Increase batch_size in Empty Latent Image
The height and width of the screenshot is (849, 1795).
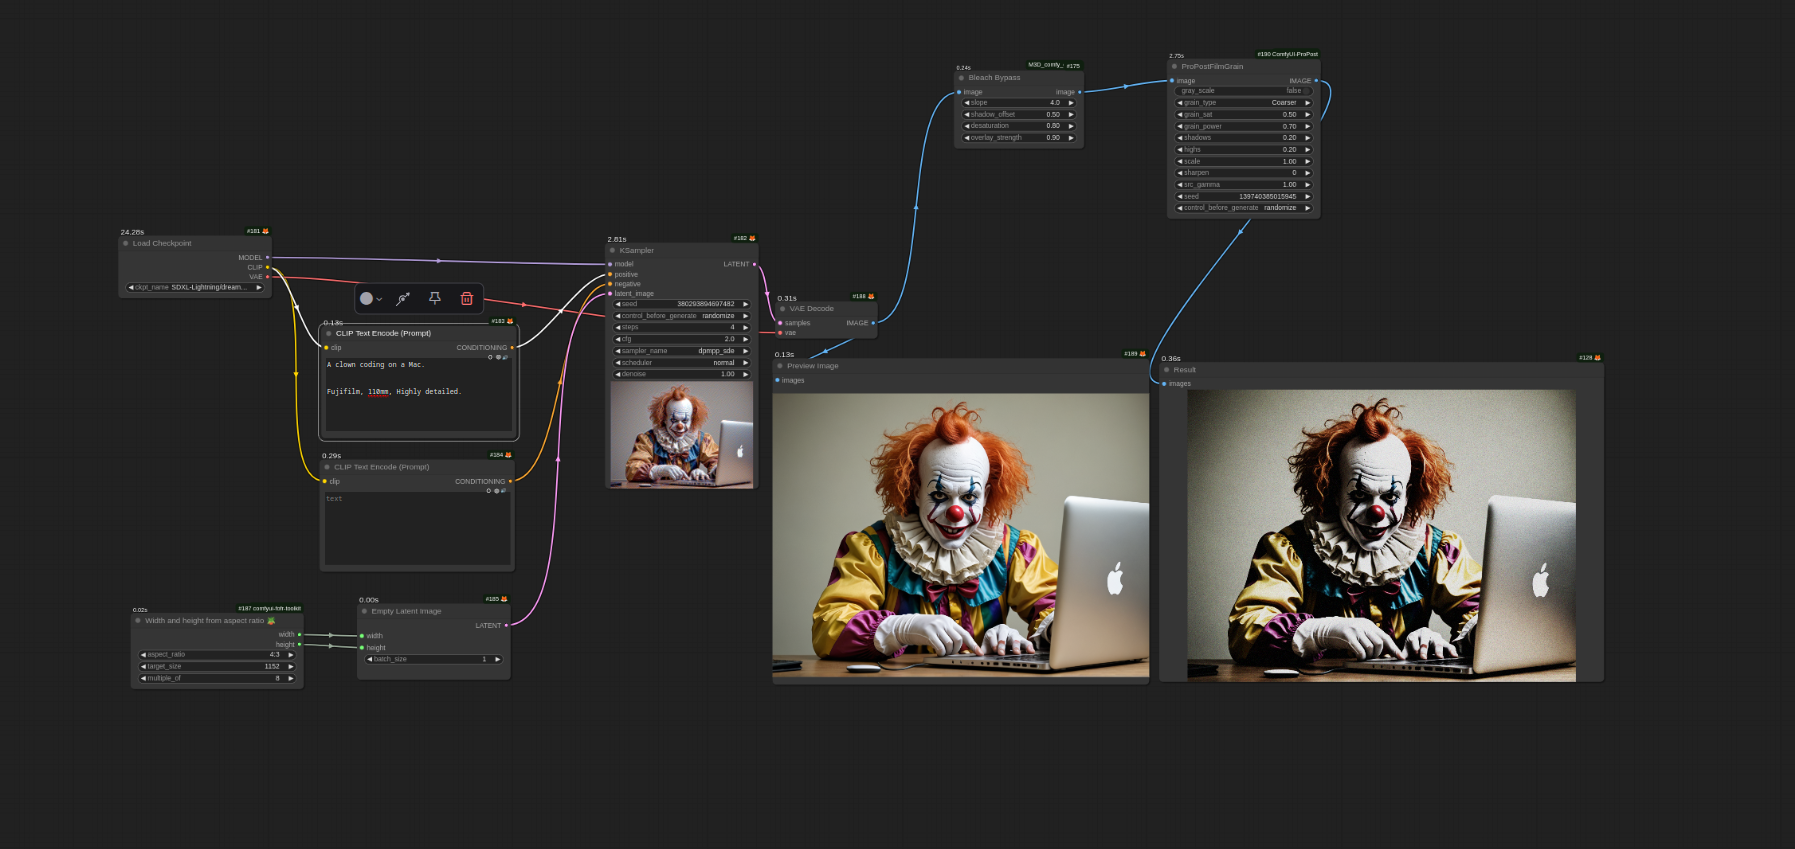[497, 659]
